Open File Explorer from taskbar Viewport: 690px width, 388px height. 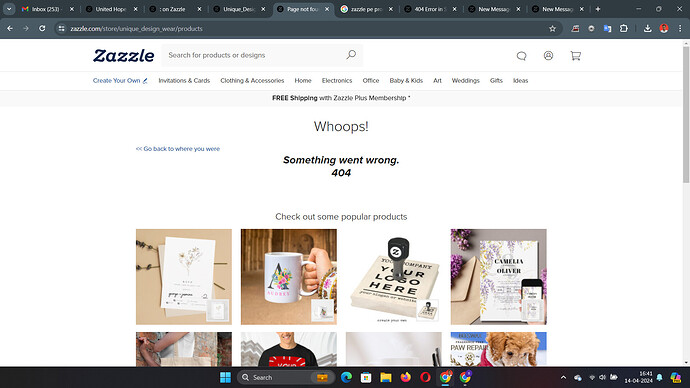coord(385,377)
